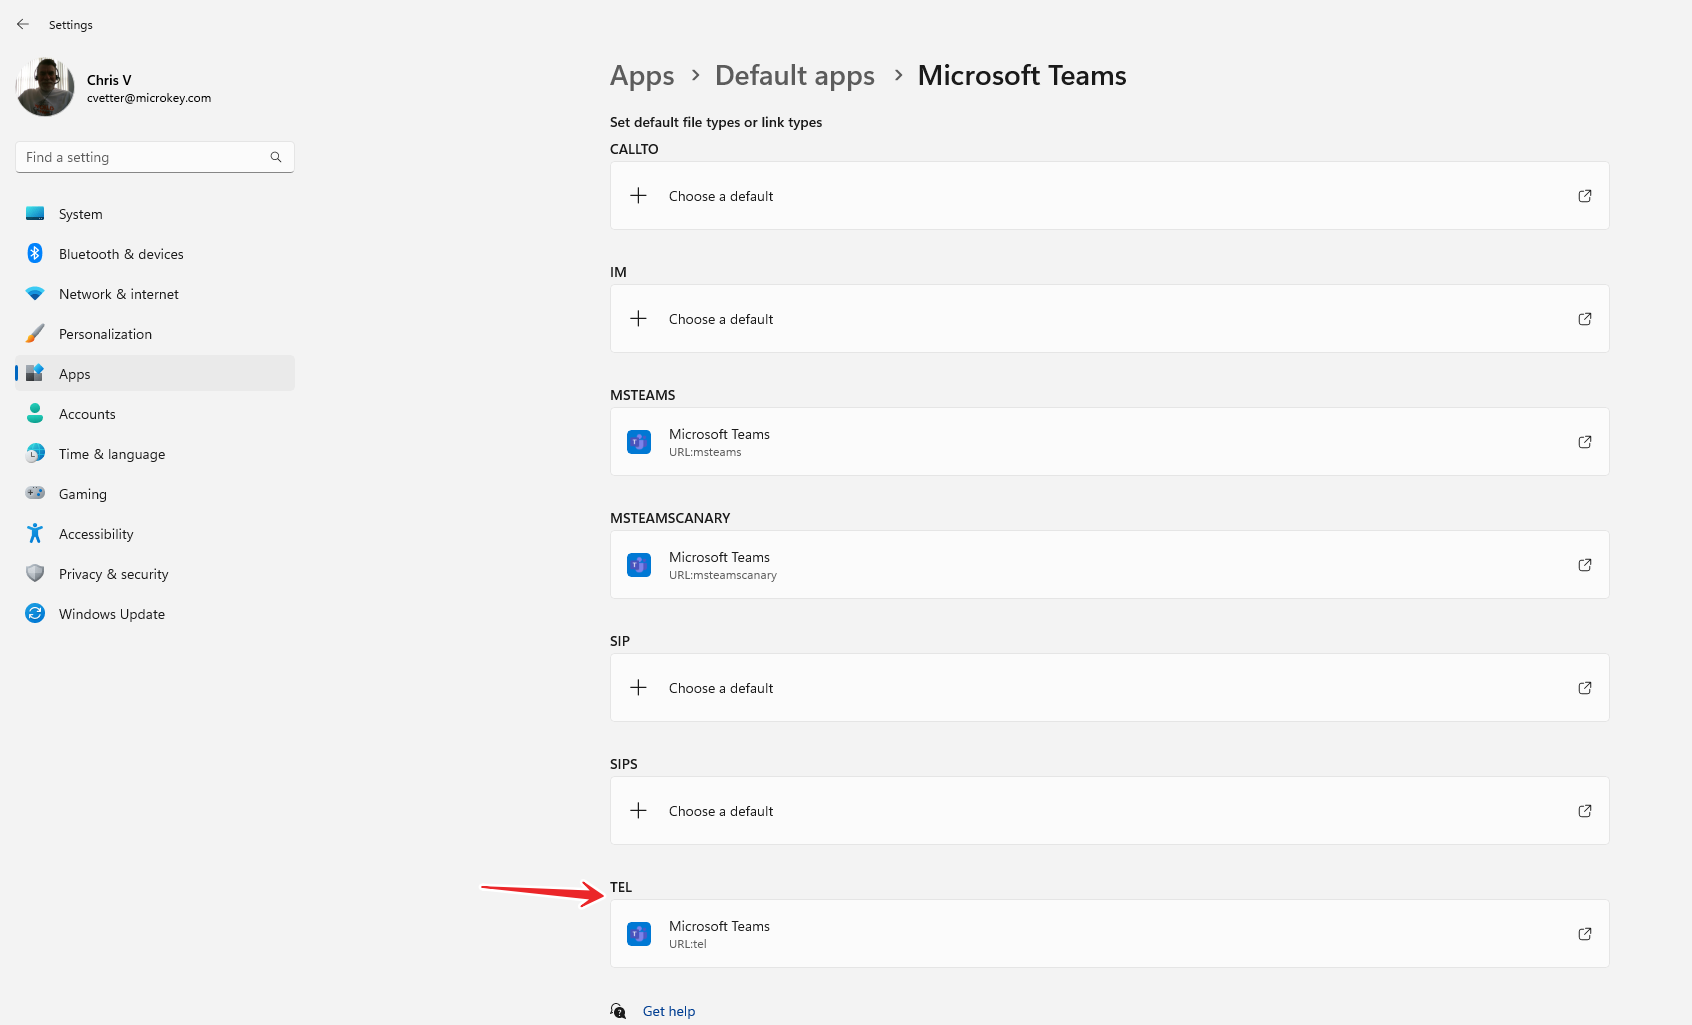Viewport: 1692px width, 1025px height.
Task: Click the Windows Update sync icon
Action: [x=35, y=613]
